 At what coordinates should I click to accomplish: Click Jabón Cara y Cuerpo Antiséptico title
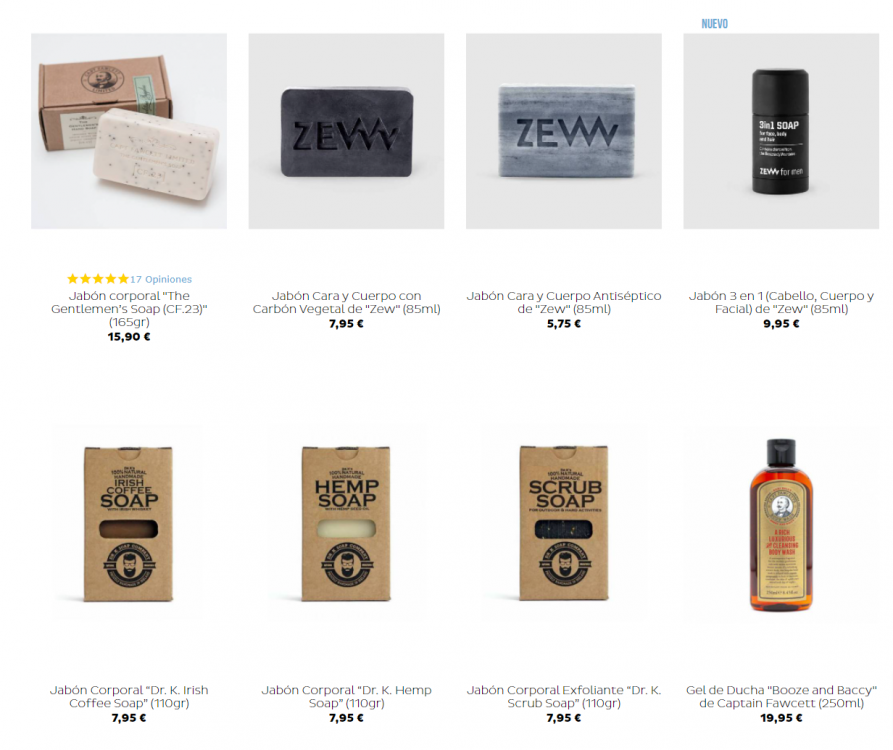click(564, 302)
